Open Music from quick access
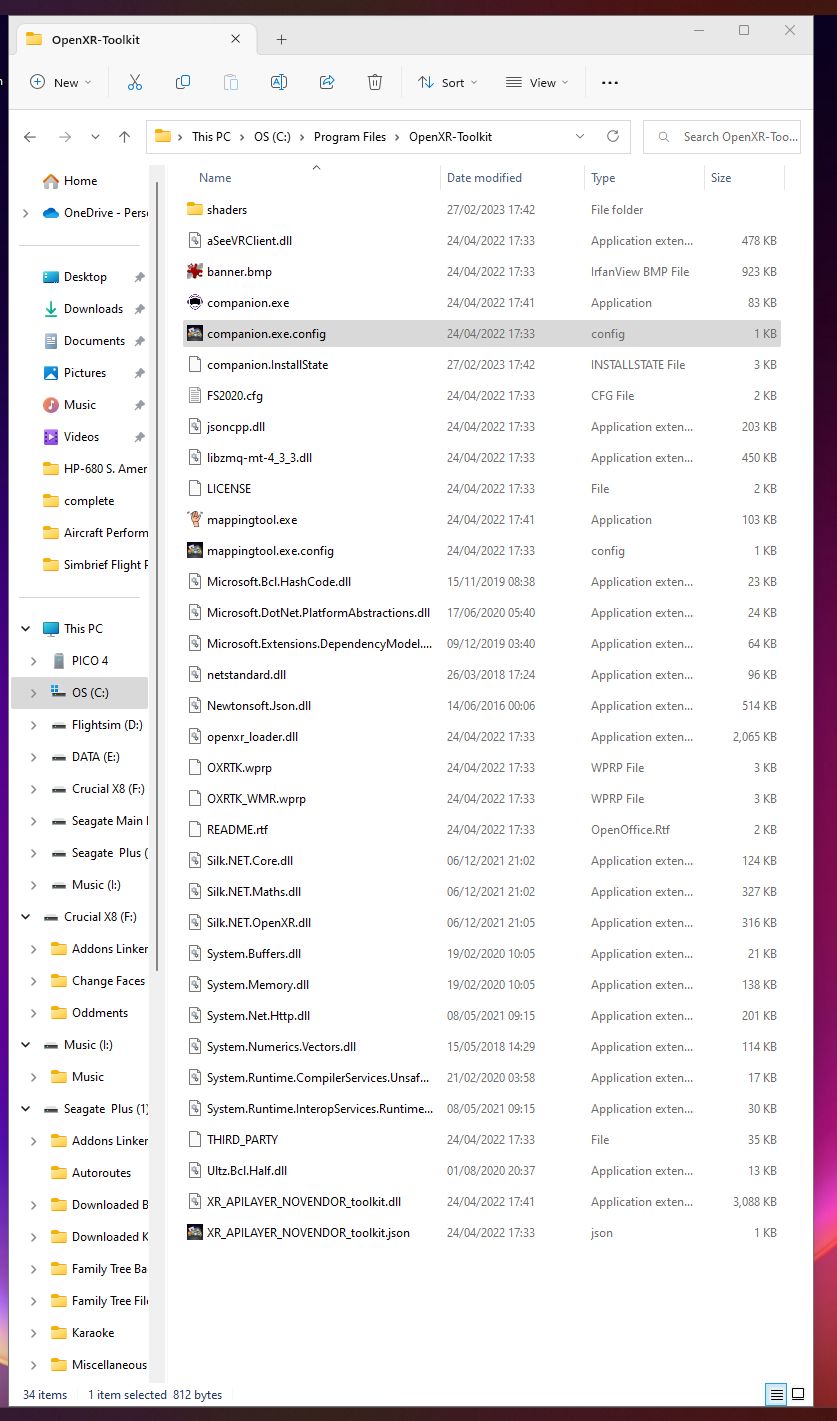 coord(80,405)
